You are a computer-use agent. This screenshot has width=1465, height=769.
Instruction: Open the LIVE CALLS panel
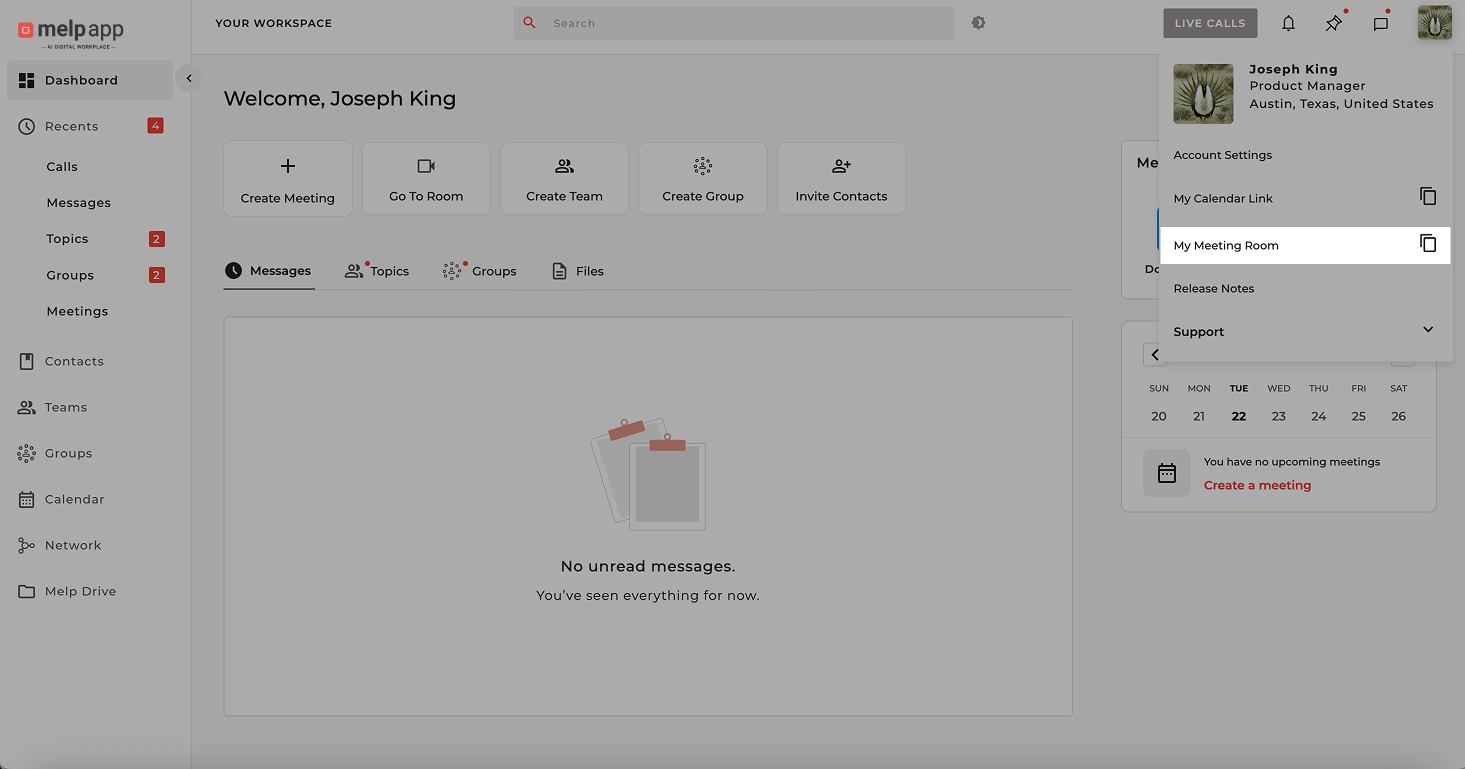[1210, 22]
